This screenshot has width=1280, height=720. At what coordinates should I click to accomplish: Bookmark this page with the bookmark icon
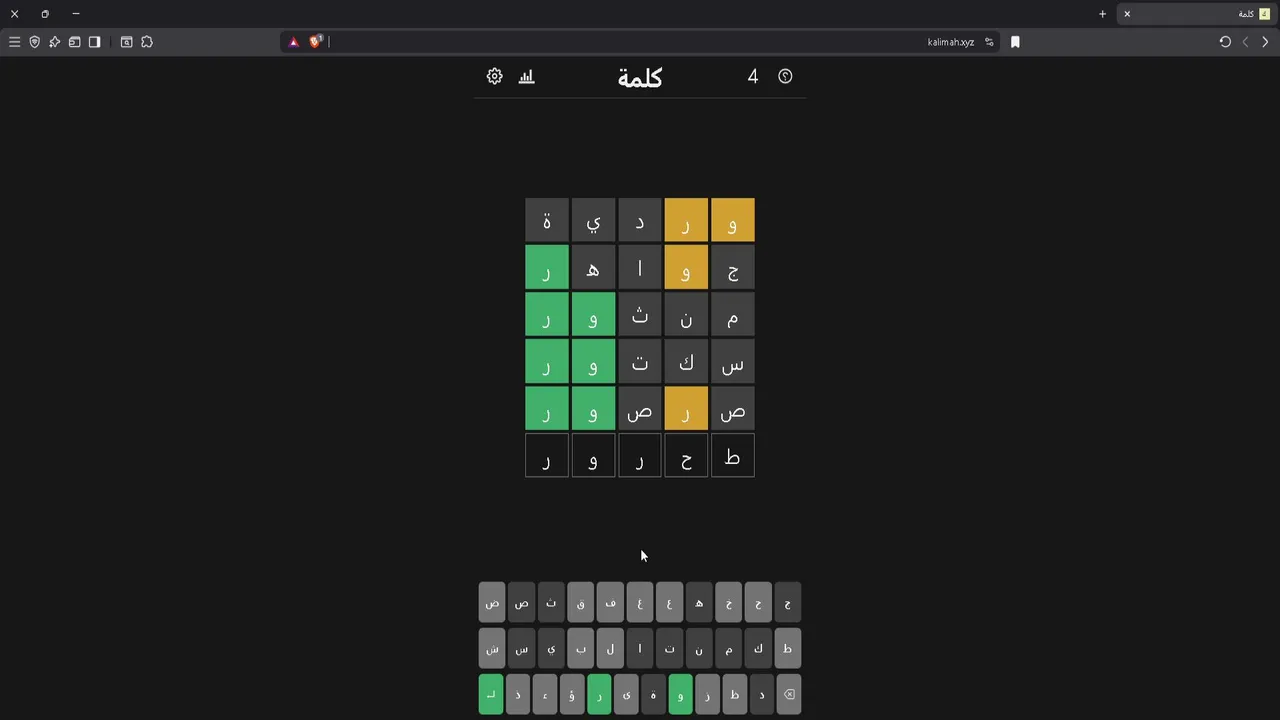(x=1015, y=42)
